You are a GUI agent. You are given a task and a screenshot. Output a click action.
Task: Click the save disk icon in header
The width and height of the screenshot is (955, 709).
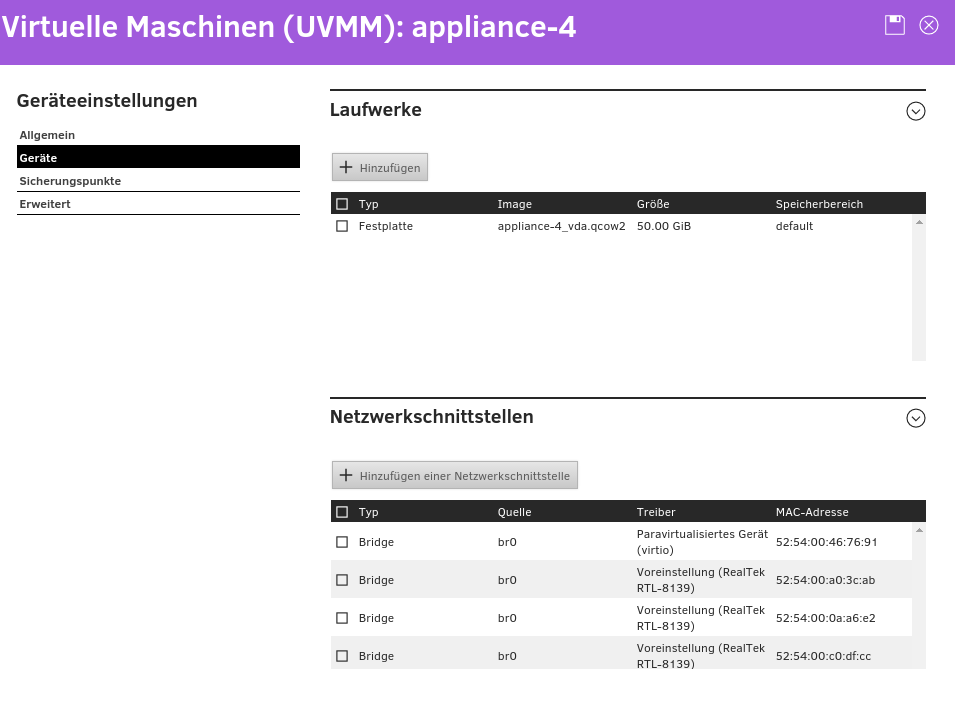tap(894, 26)
